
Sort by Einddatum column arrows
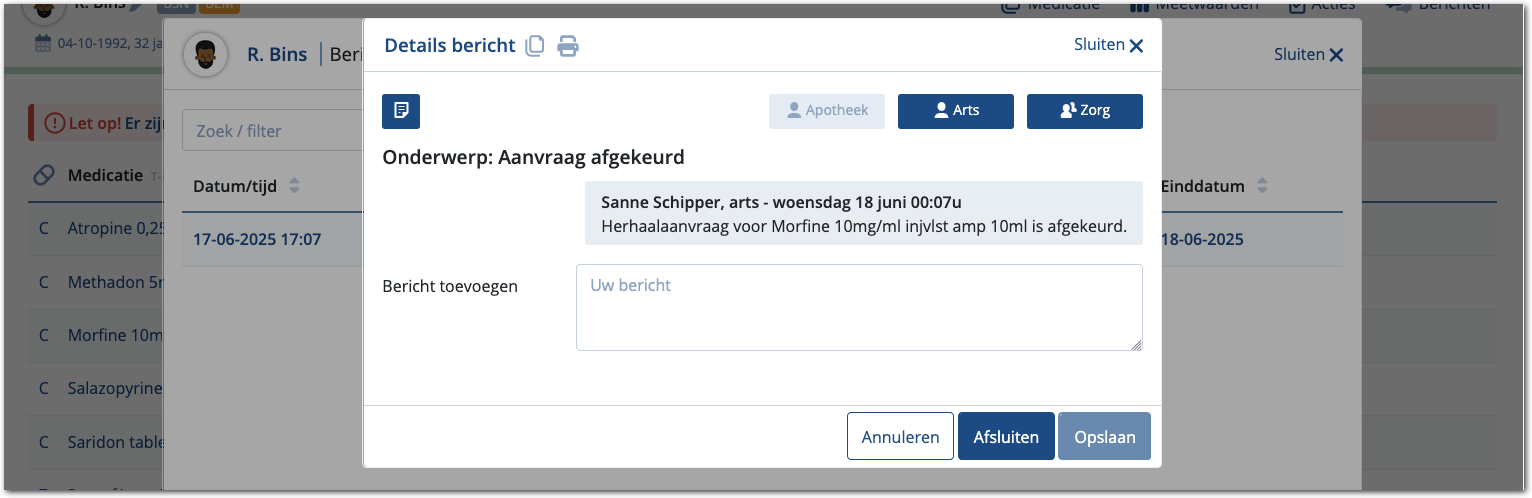(1262, 186)
